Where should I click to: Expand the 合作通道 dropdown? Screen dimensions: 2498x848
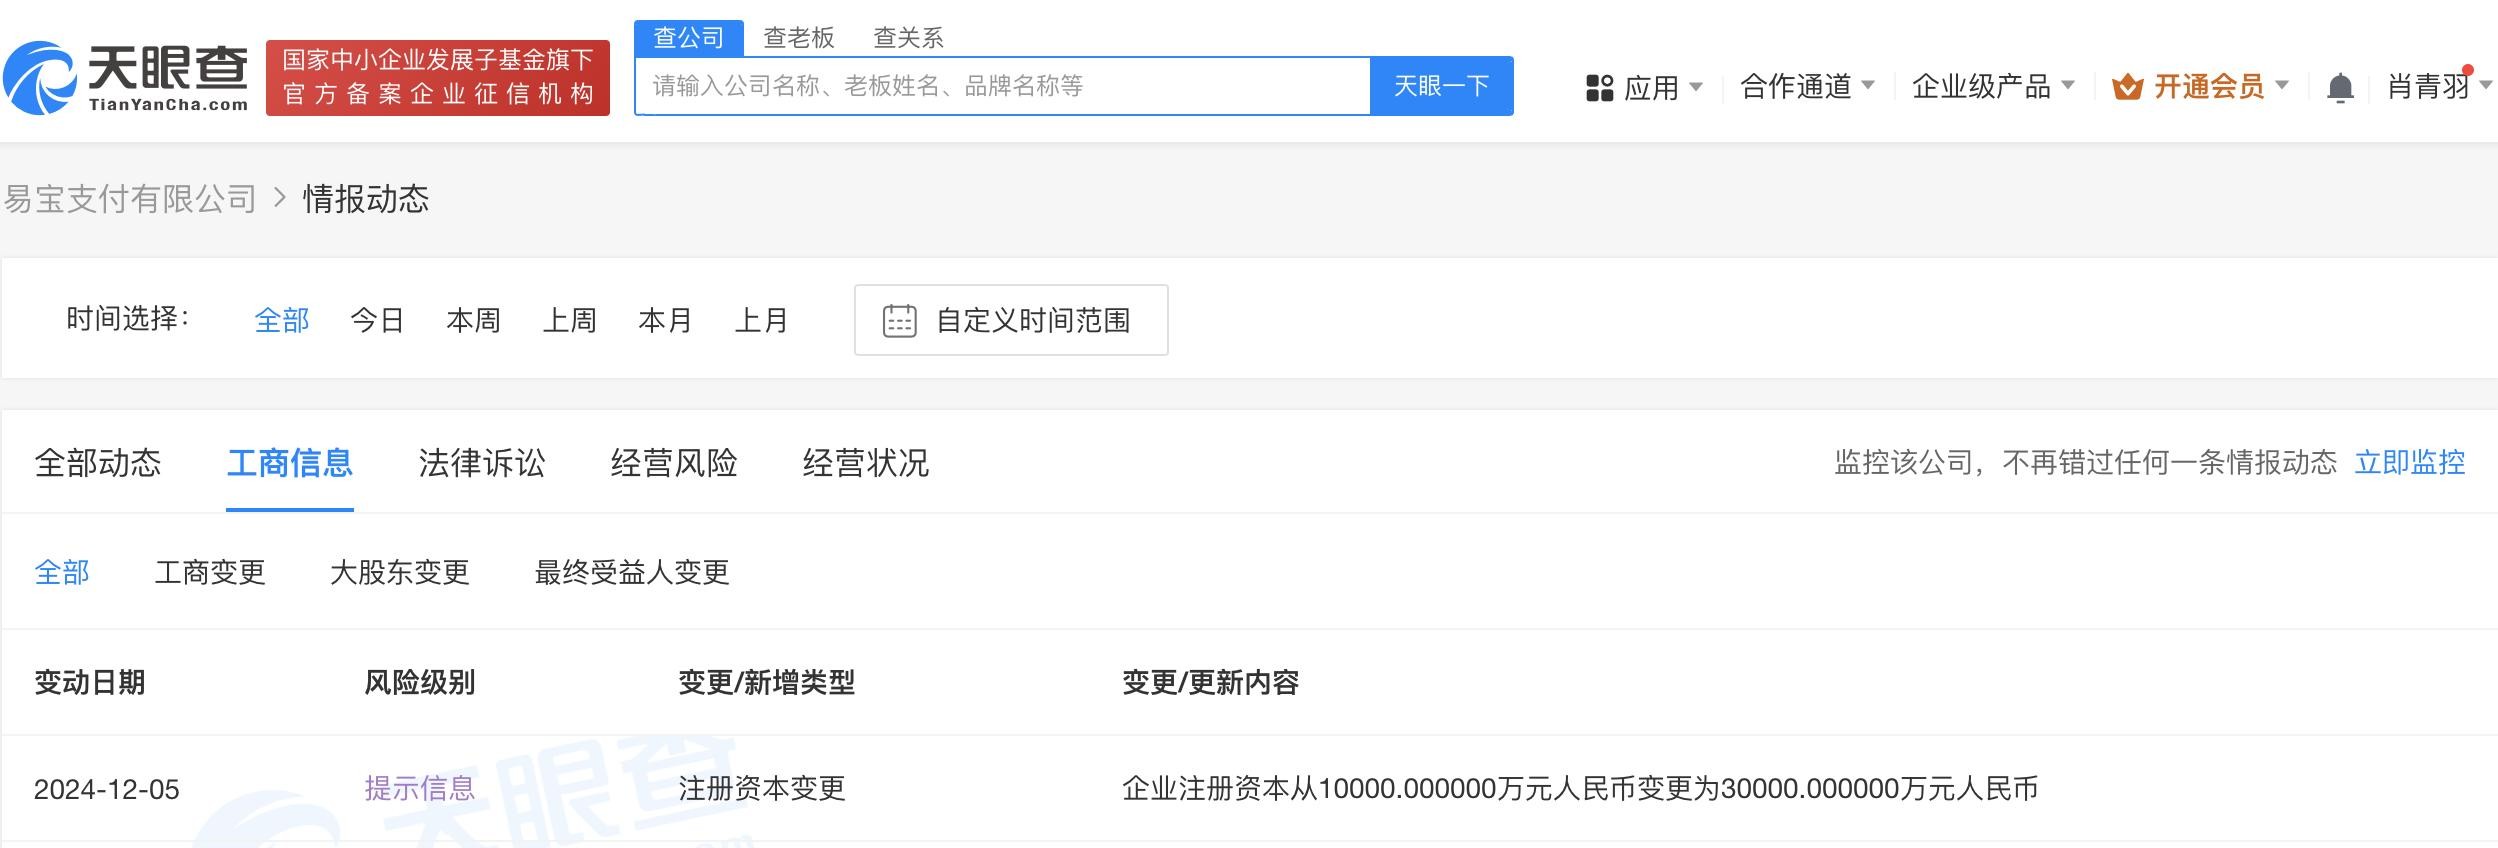coord(1806,87)
